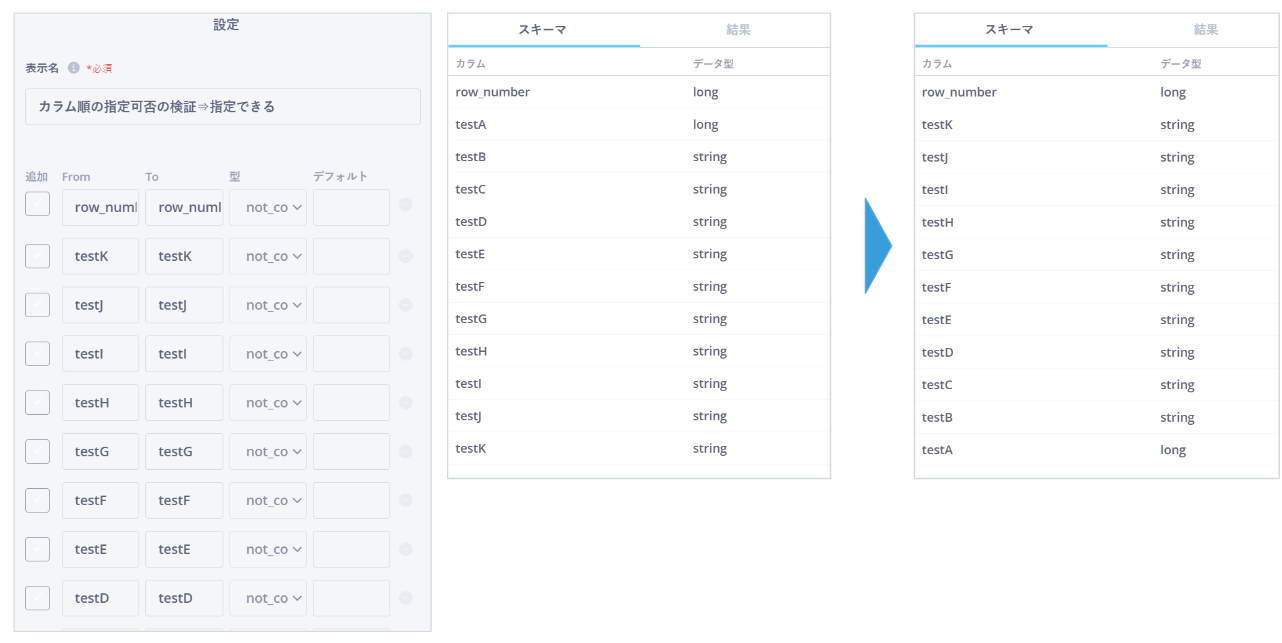Toggle the 追加 checkbox for testE
This screenshot has width=1282, height=643.
(x=37, y=548)
